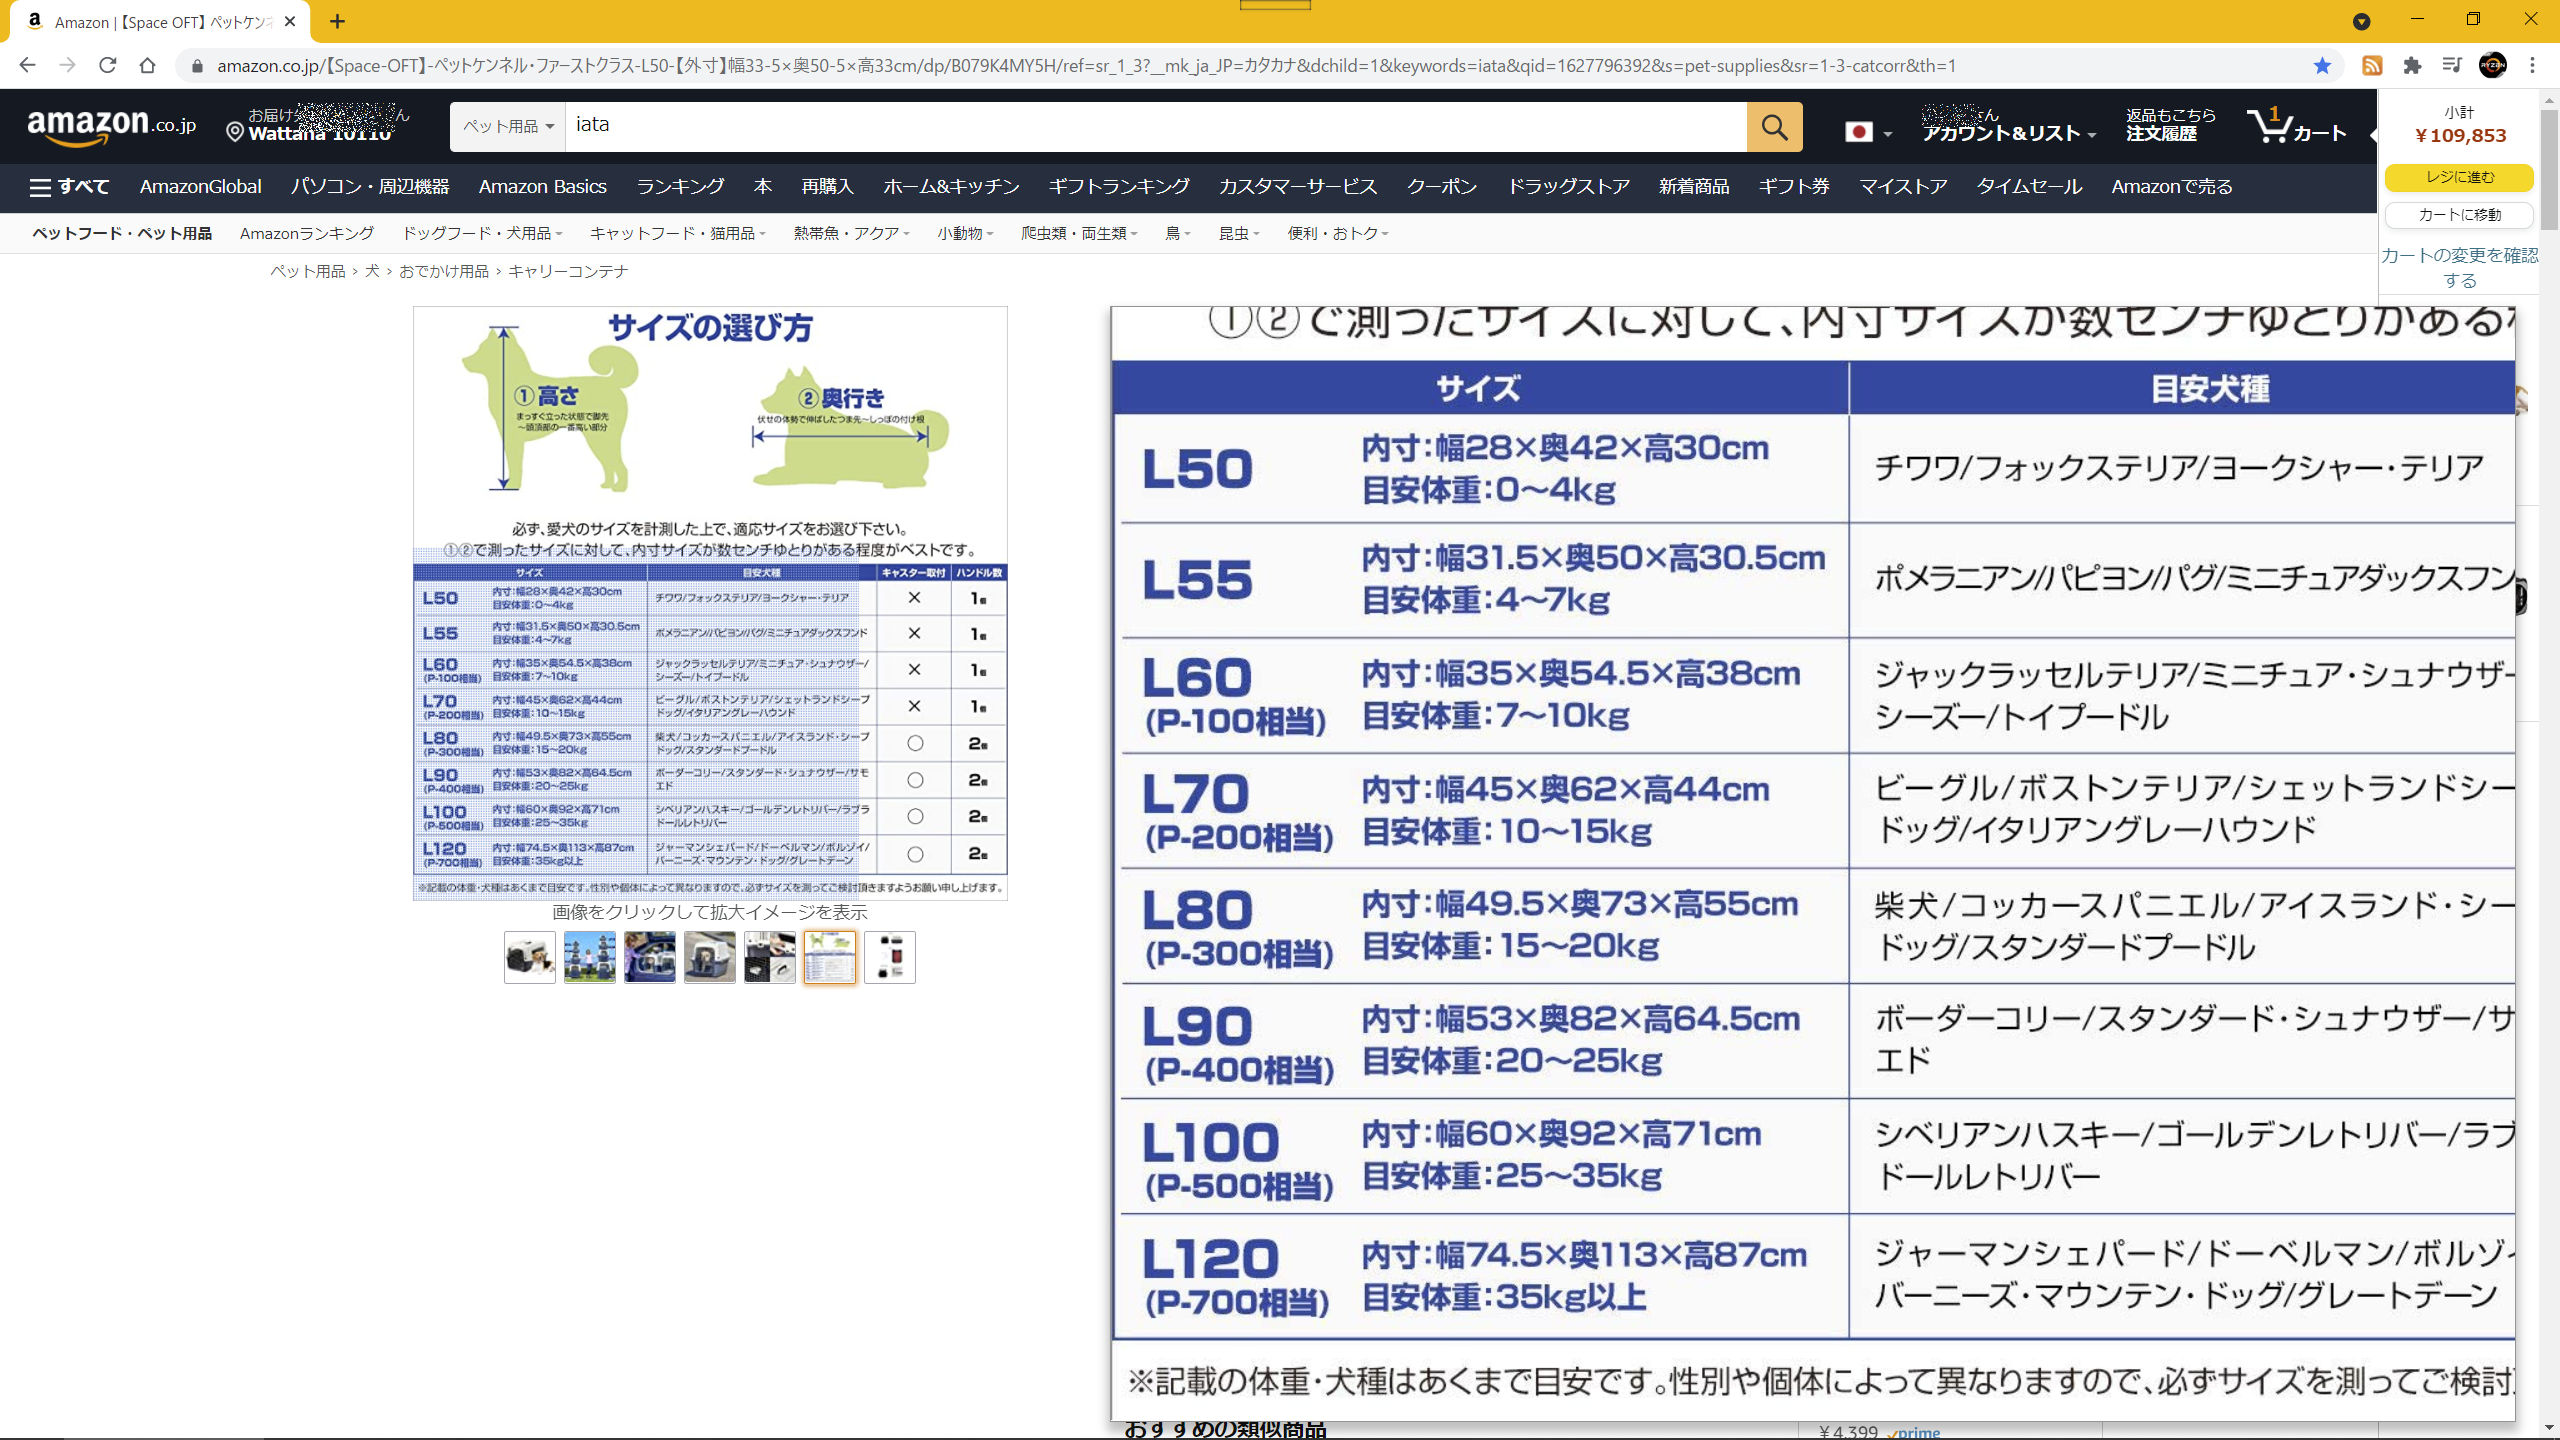Click カートの変更を確認する link
This screenshot has width=2560, height=1440.
[2459, 268]
